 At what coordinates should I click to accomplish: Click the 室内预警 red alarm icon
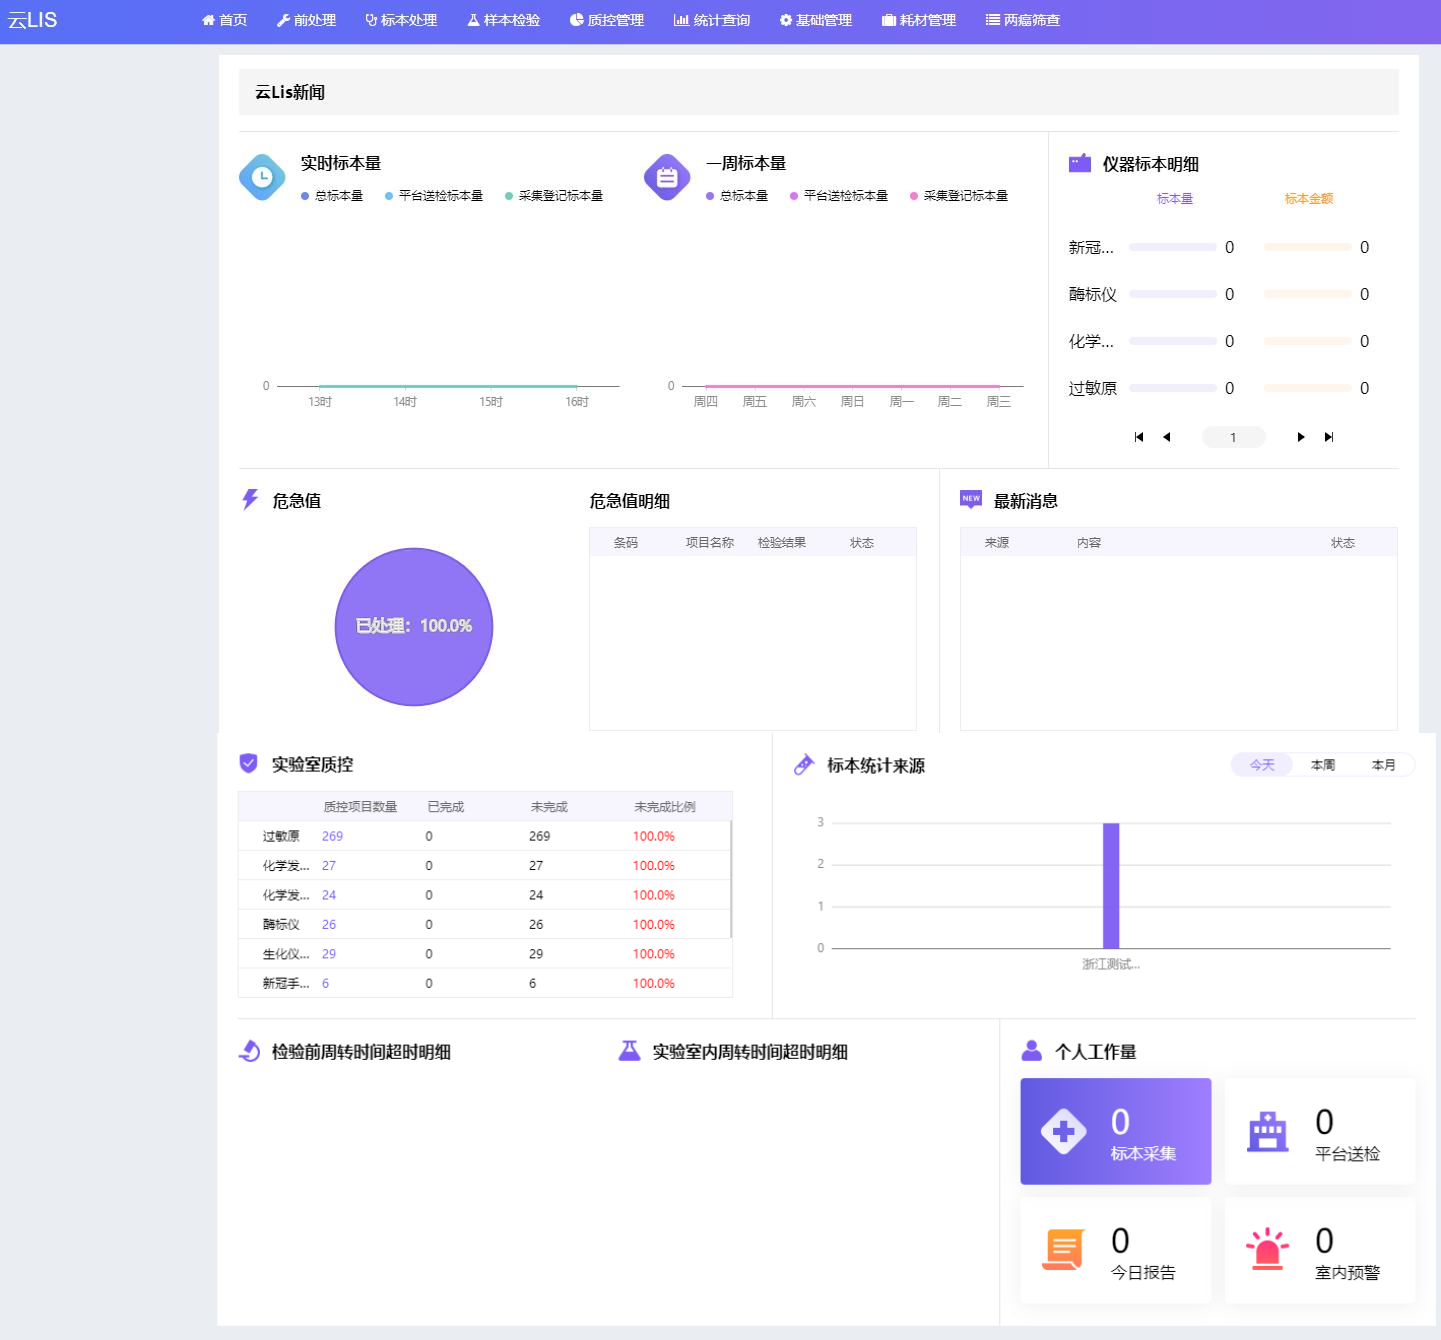(x=1268, y=1249)
